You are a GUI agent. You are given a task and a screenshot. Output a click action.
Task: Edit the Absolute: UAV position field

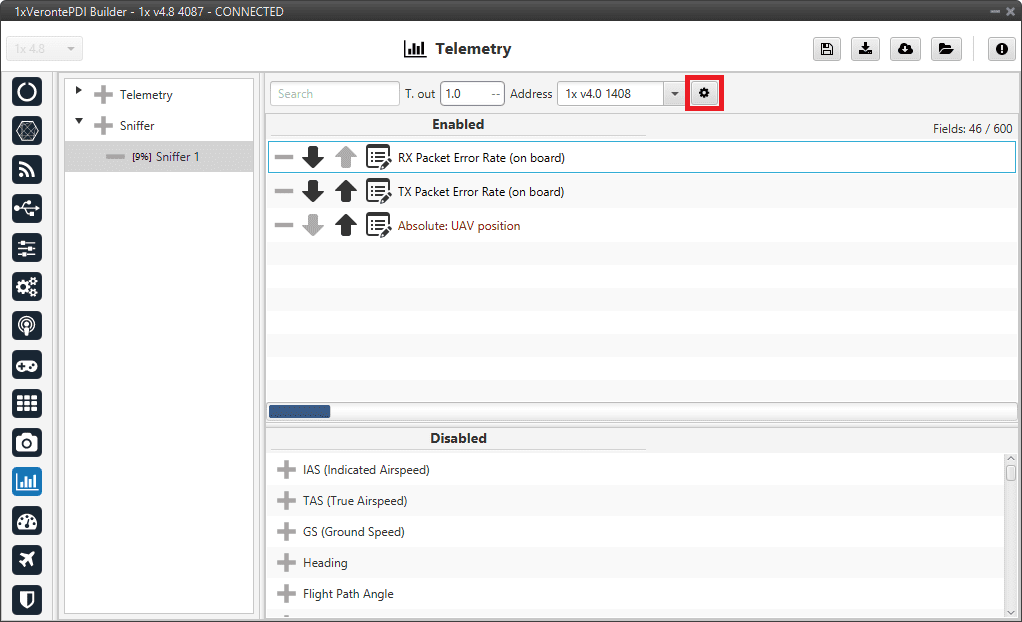pos(378,226)
